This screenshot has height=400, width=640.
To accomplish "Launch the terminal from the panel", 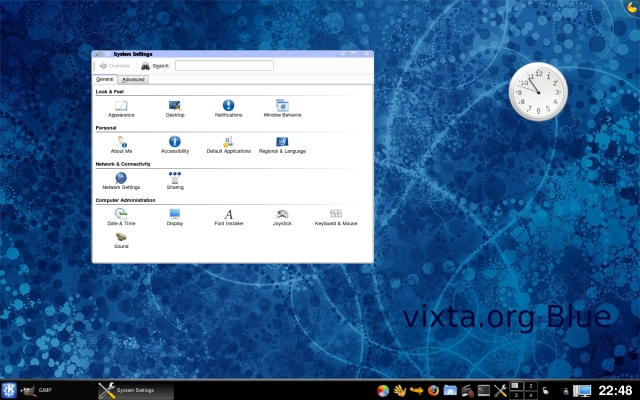I will (484, 391).
